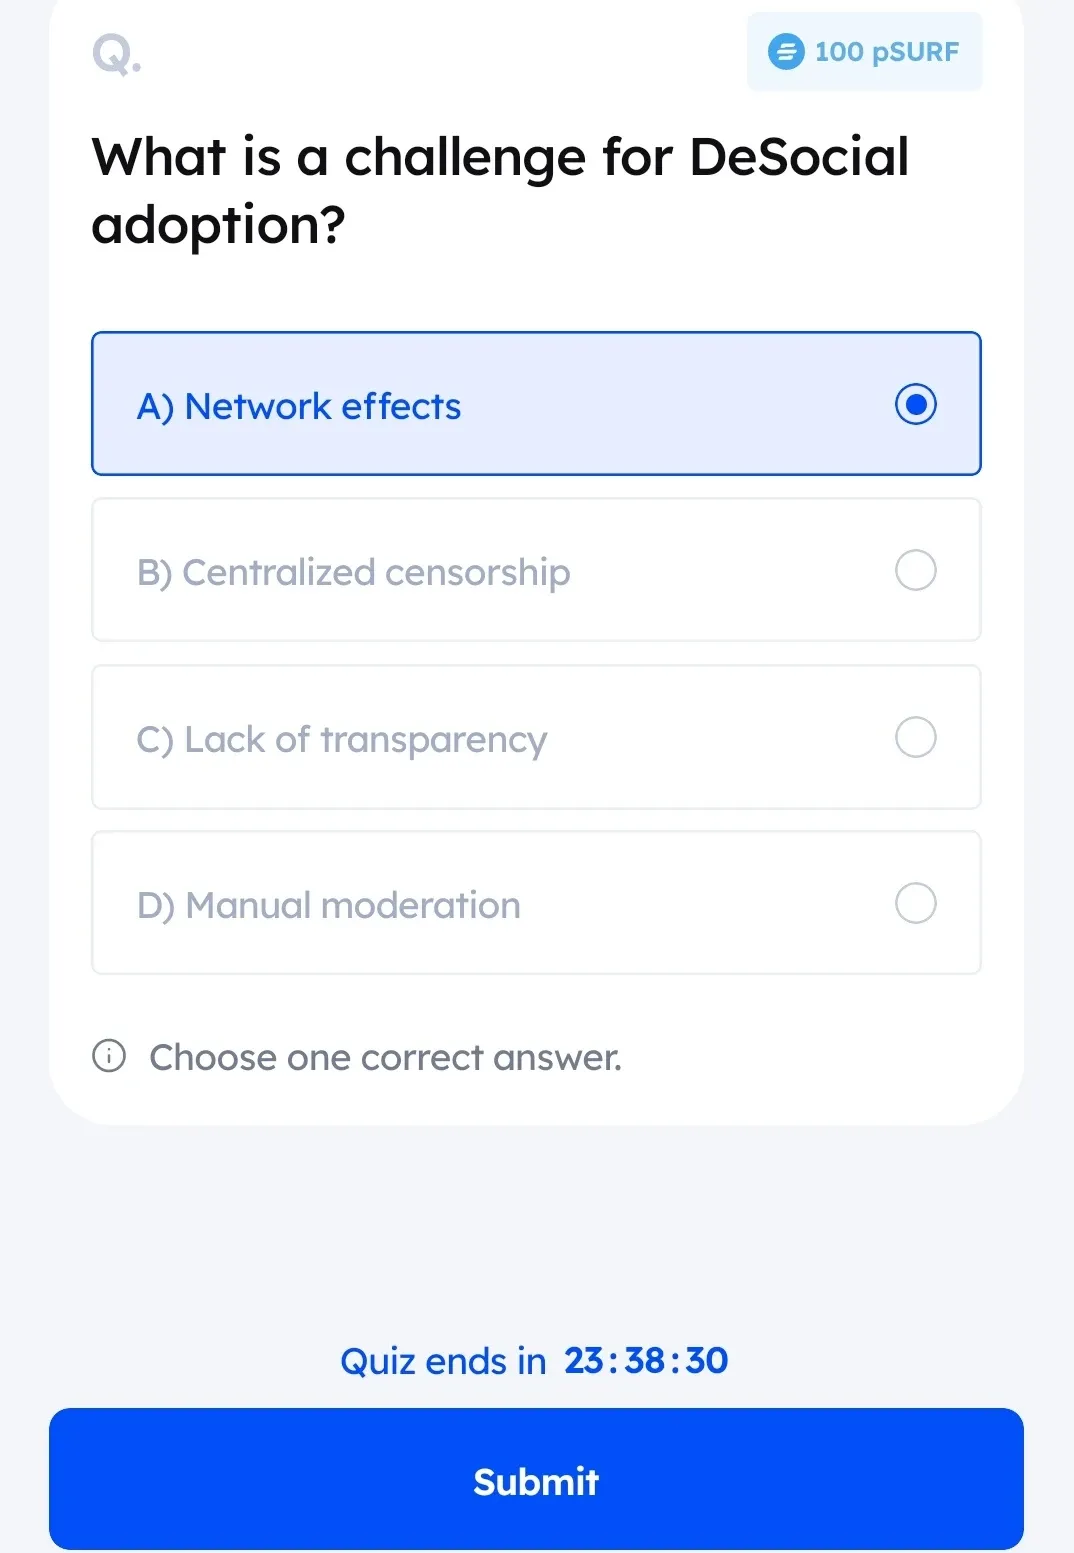Click the pSURF coin icon
The width and height of the screenshot is (1074, 1553).
point(786,51)
